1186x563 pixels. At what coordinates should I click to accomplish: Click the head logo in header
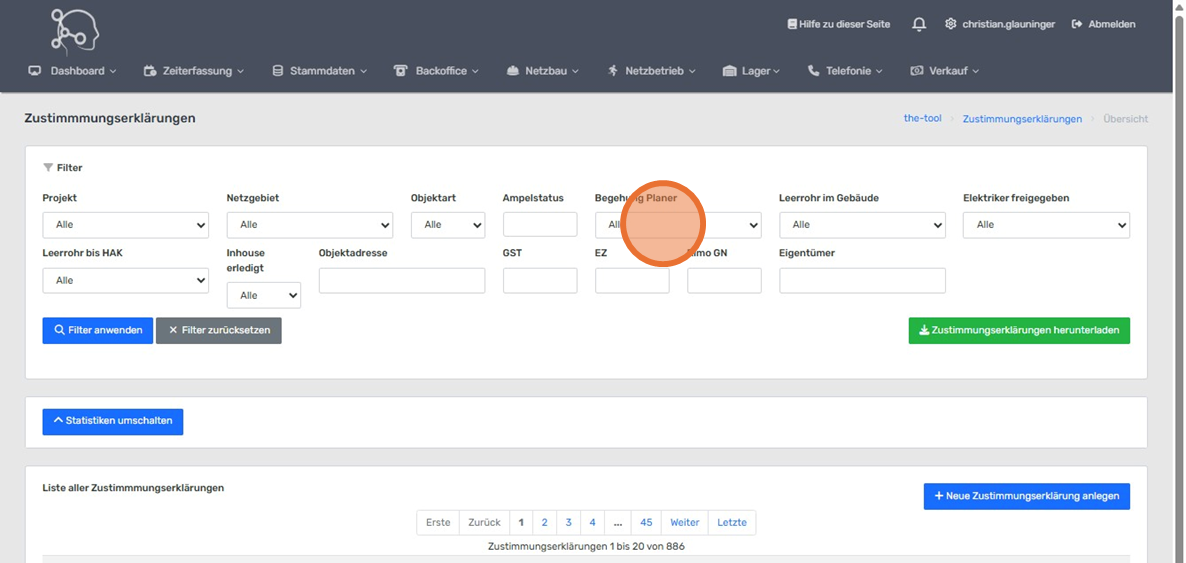pos(75,30)
